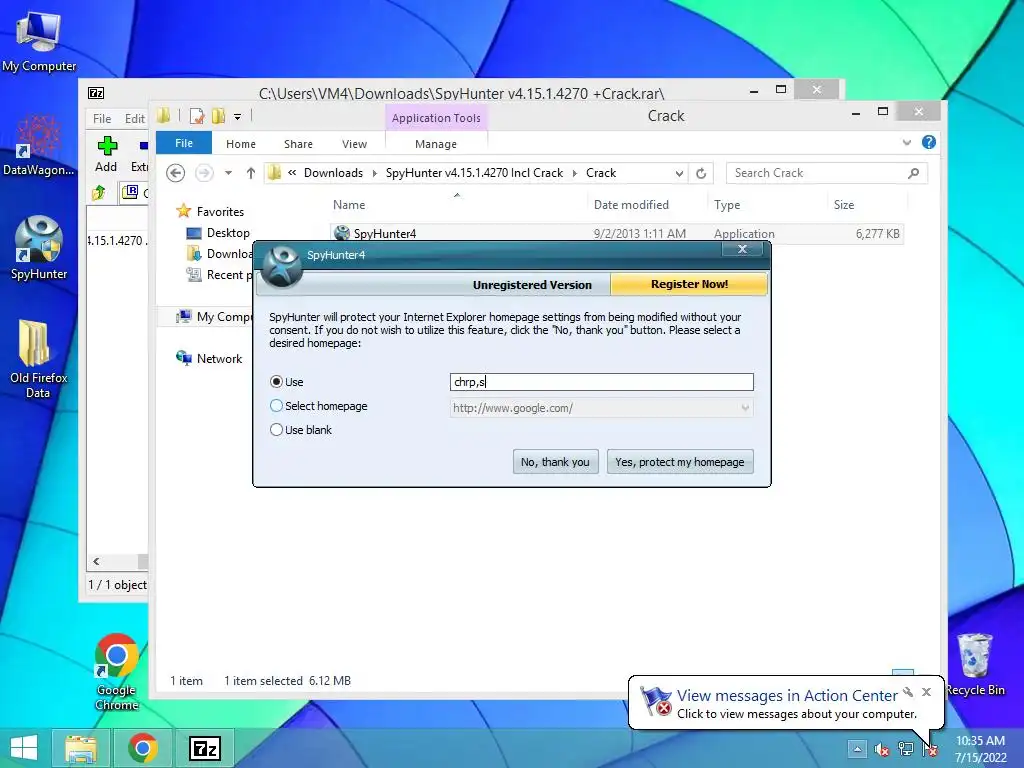This screenshot has height=768, width=1024.
Task: Switch to 7-Zip in the taskbar
Action: [204, 748]
